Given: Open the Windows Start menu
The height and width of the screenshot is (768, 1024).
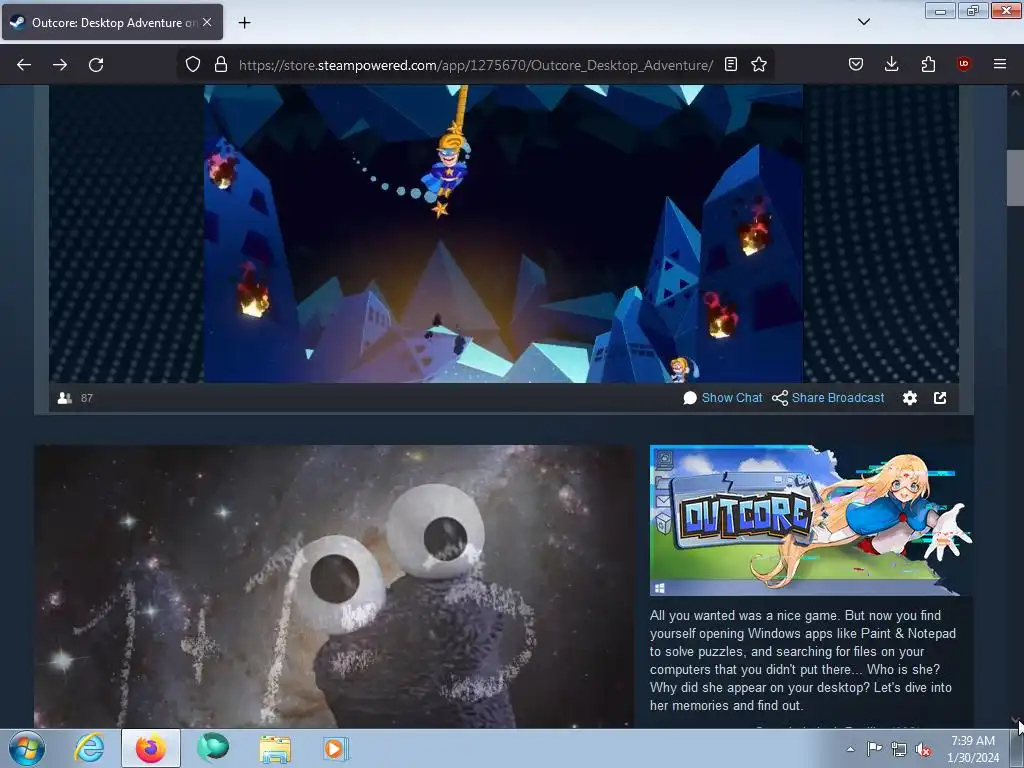Looking at the screenshot, I should pyautogui.click(x=27, y=748).
